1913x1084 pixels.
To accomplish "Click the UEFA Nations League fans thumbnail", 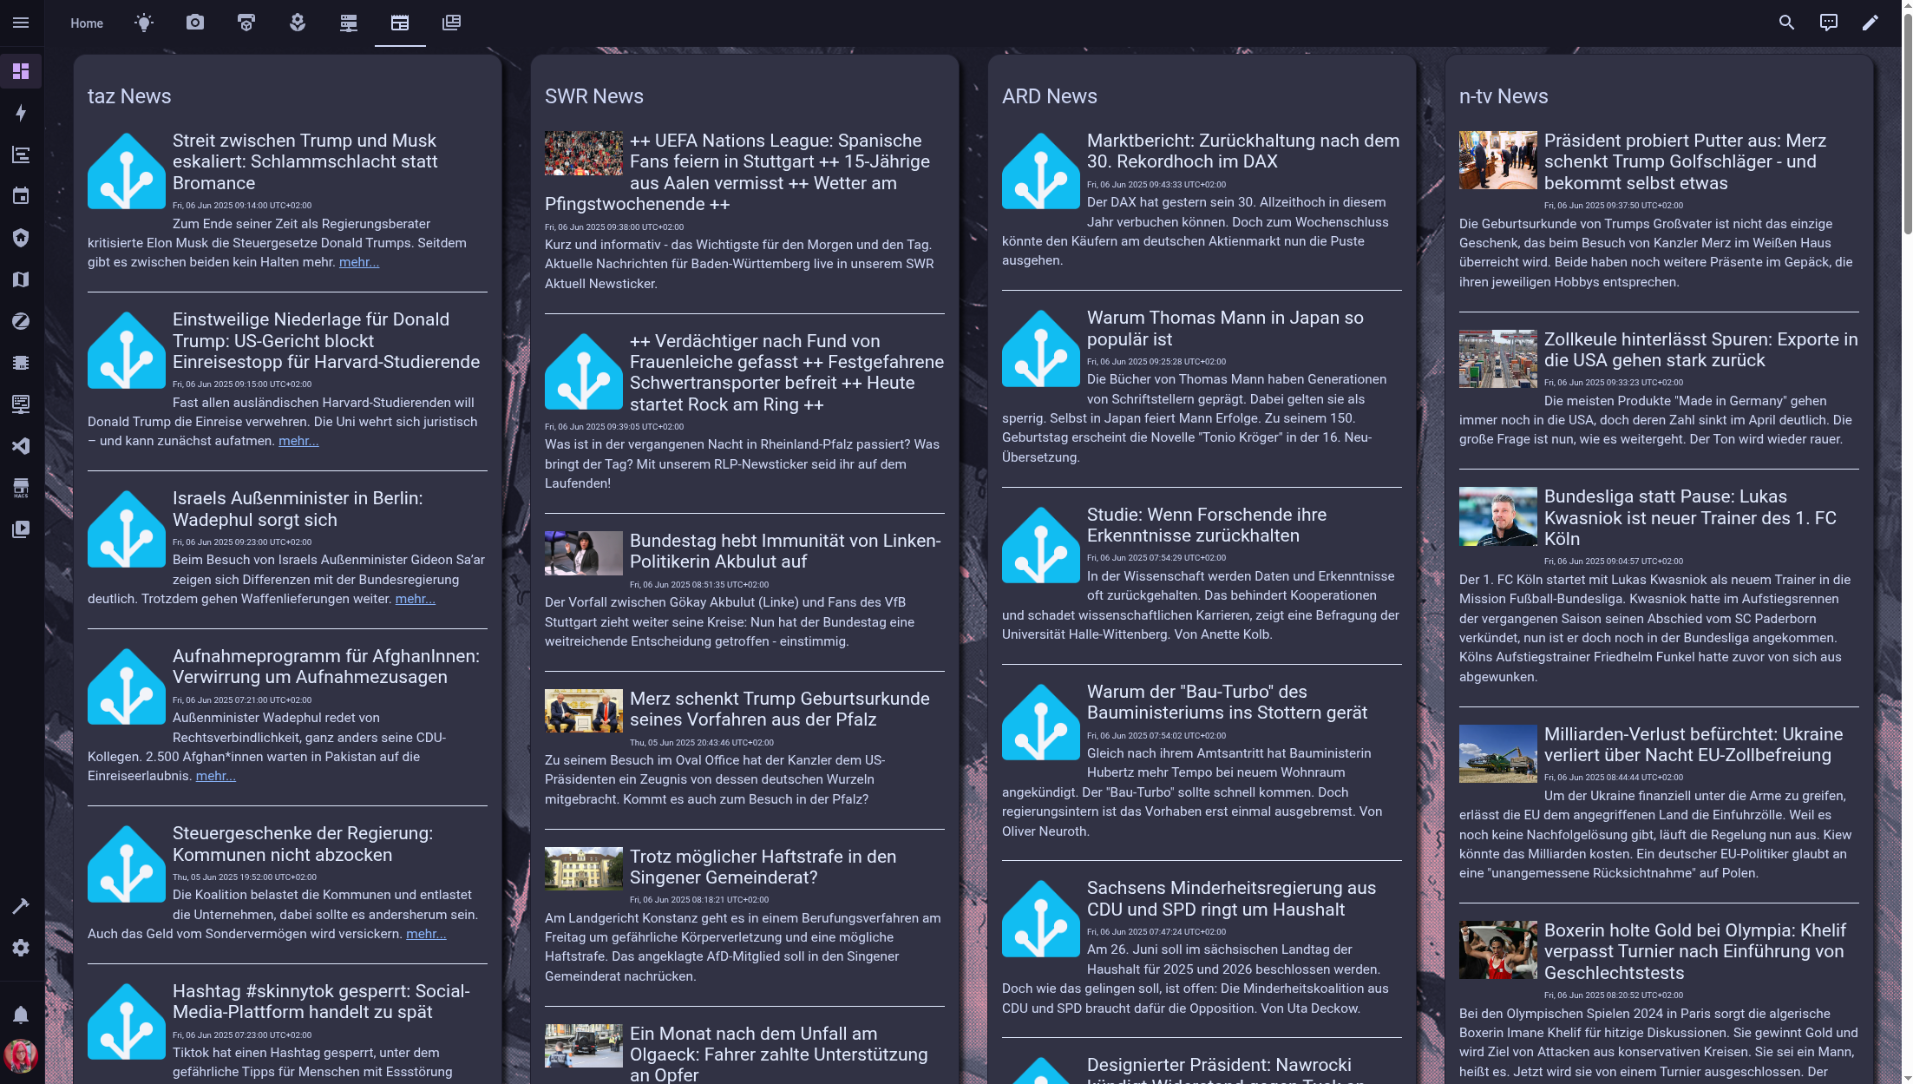I will pos(583,153).
